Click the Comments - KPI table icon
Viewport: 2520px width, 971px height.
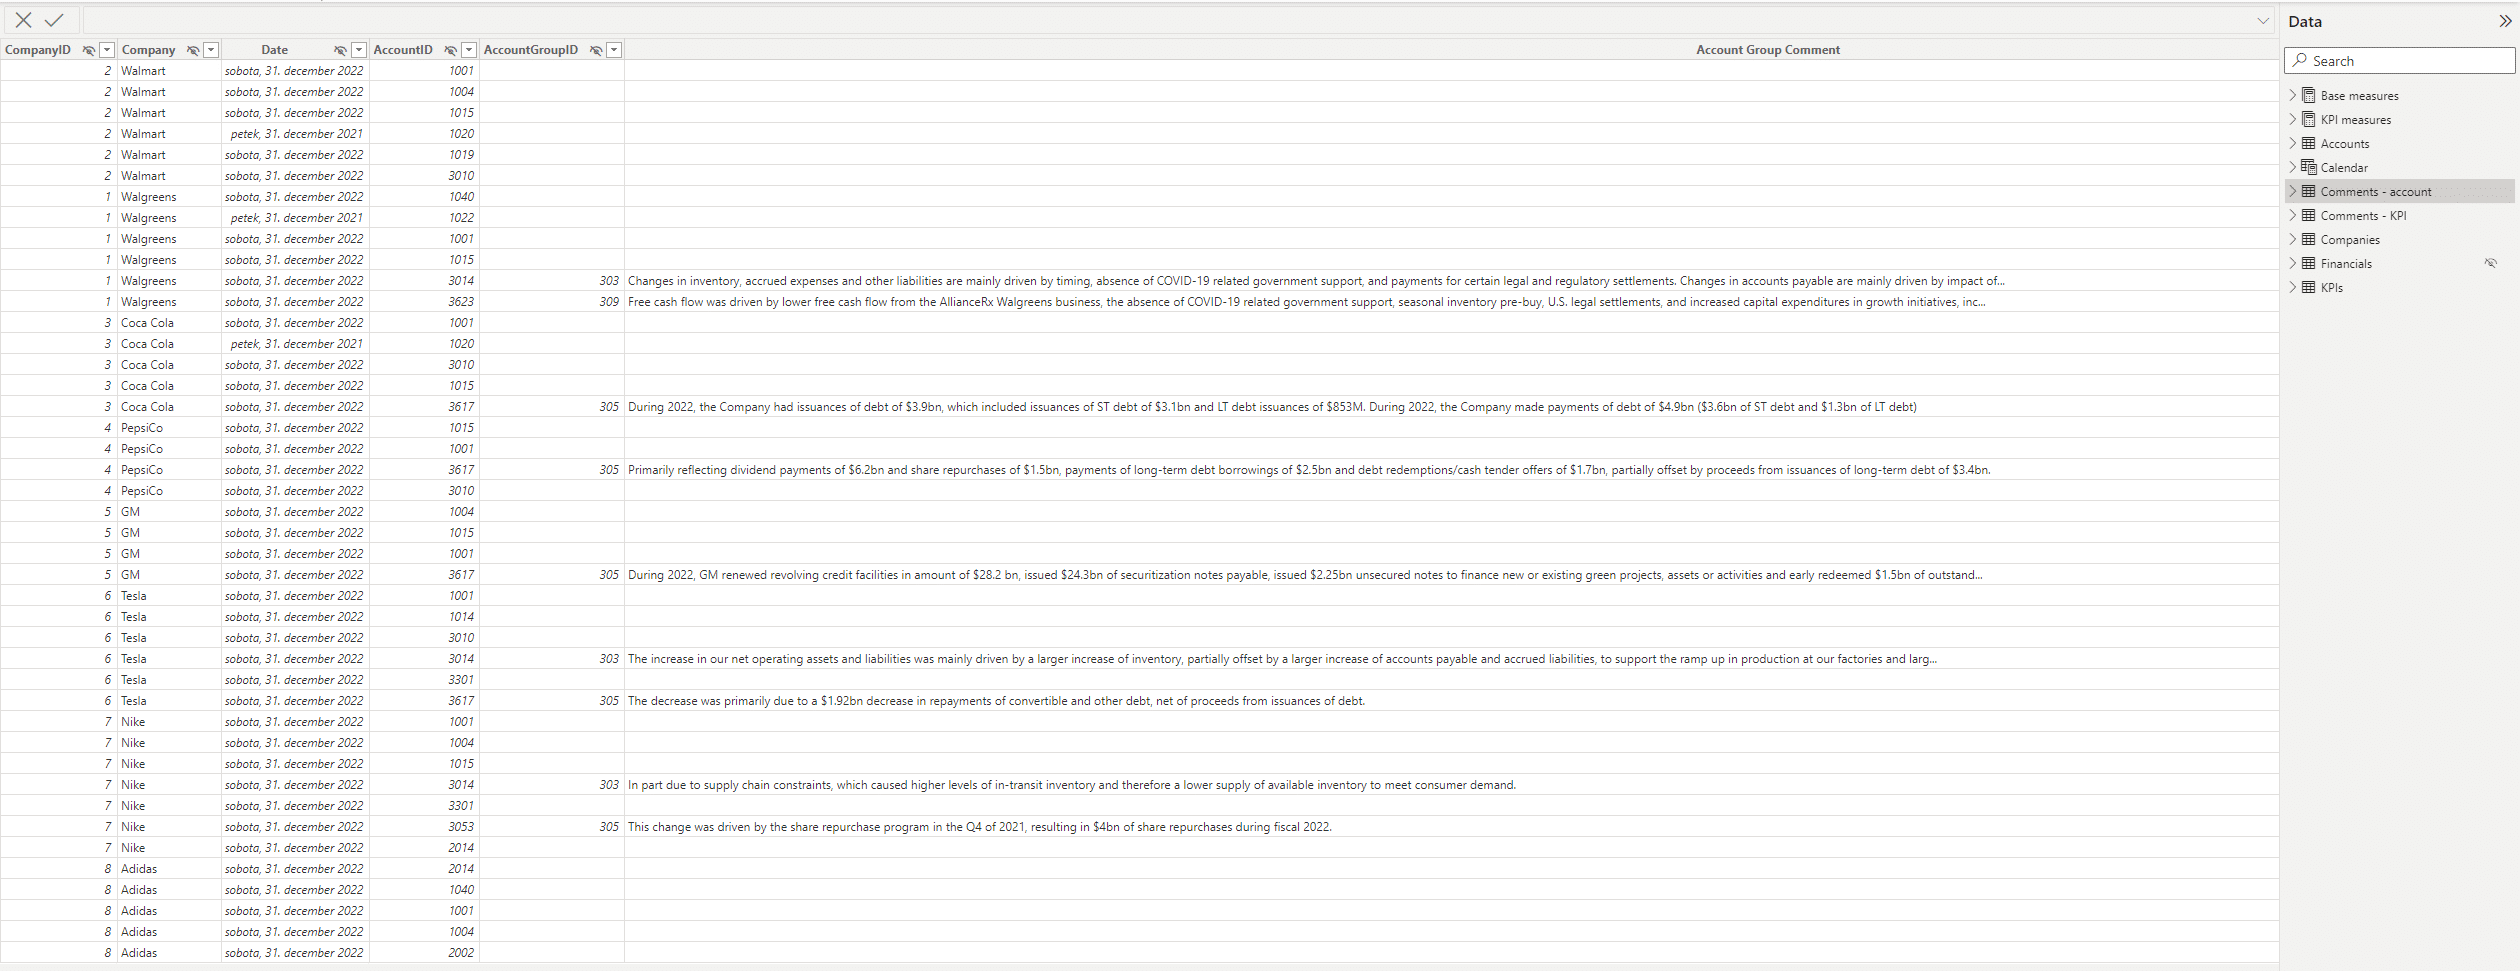pyautogui.click(x=2308, y=215)
